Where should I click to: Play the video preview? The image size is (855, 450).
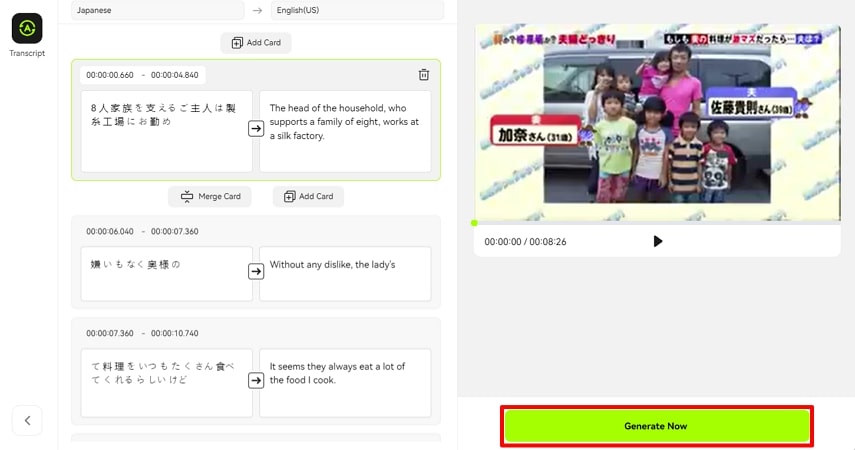coord(657,241)
